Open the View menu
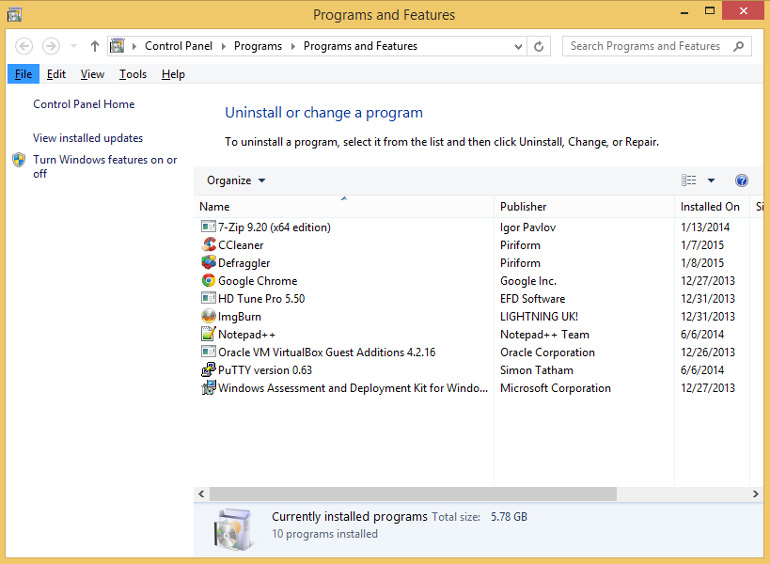The height and width of the screenshot is (564, 770). click(92, 74)
